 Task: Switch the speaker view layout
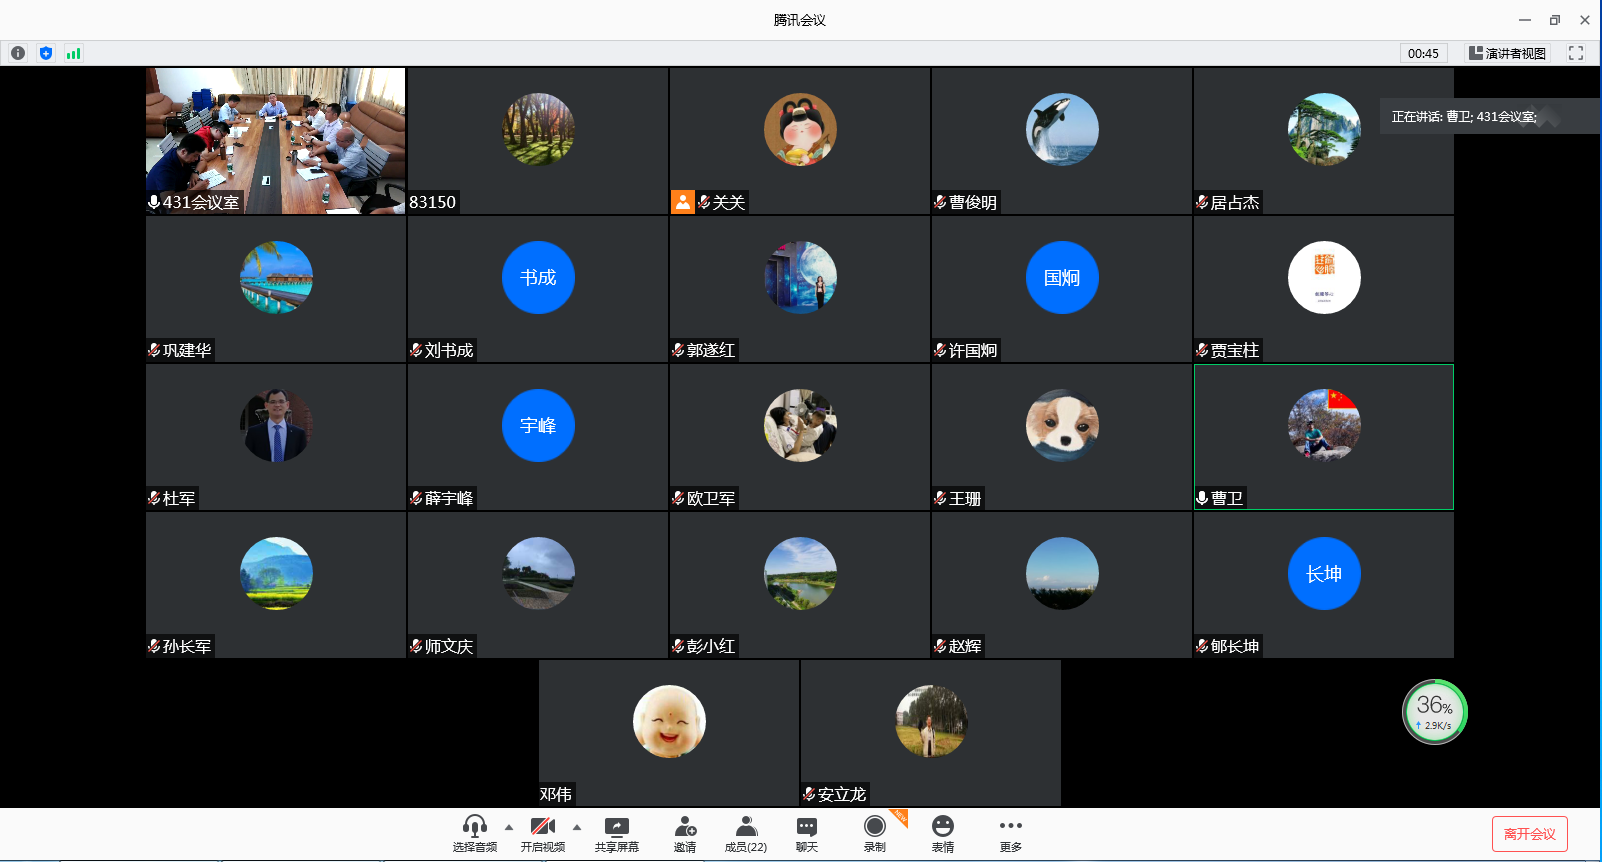tap(1507, 53)
